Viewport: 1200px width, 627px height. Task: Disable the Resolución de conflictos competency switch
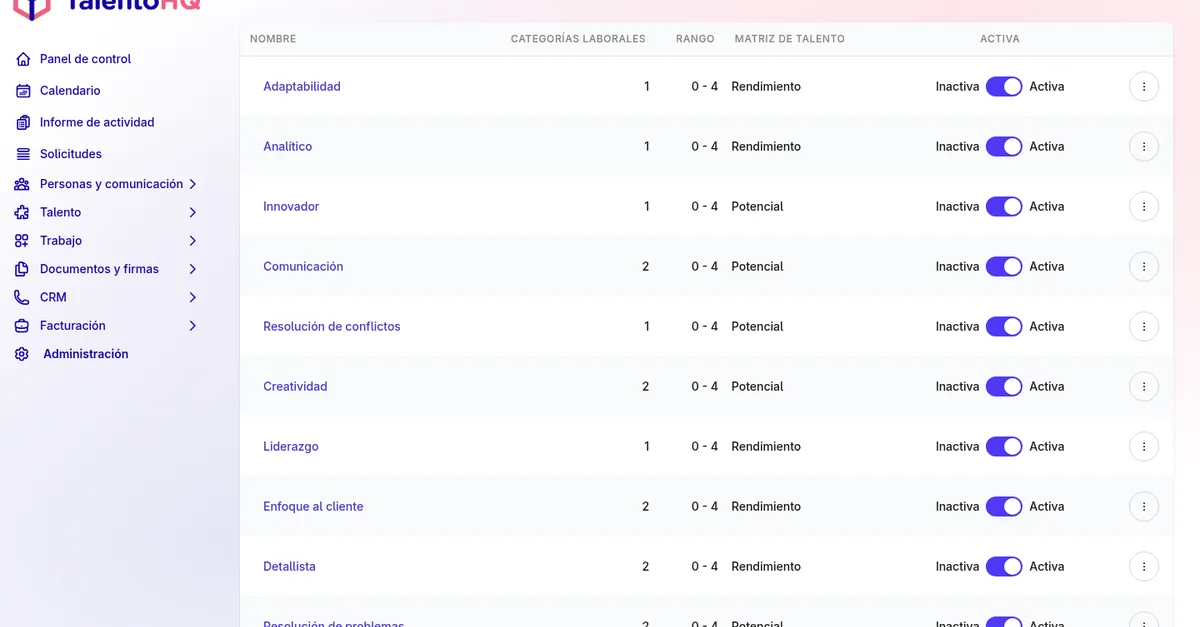pyautogui.click(x=1004, y=326)
